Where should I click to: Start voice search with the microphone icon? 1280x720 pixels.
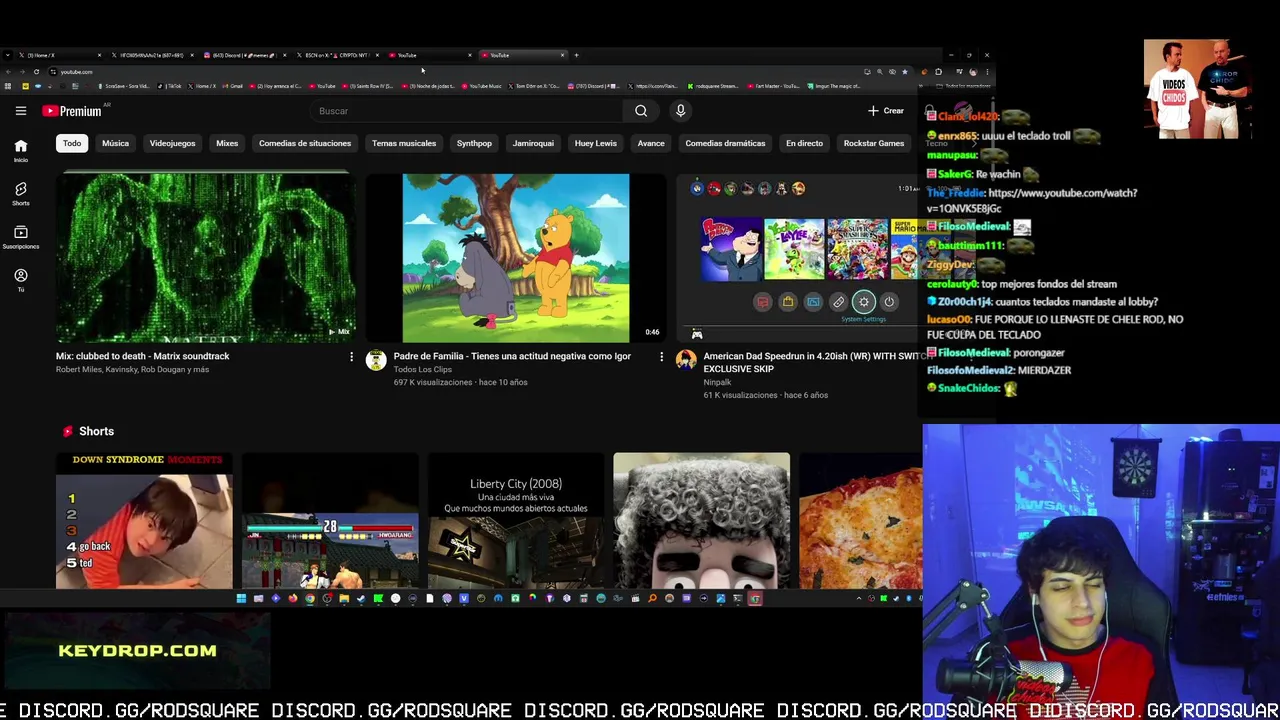[x=680, y=111]
